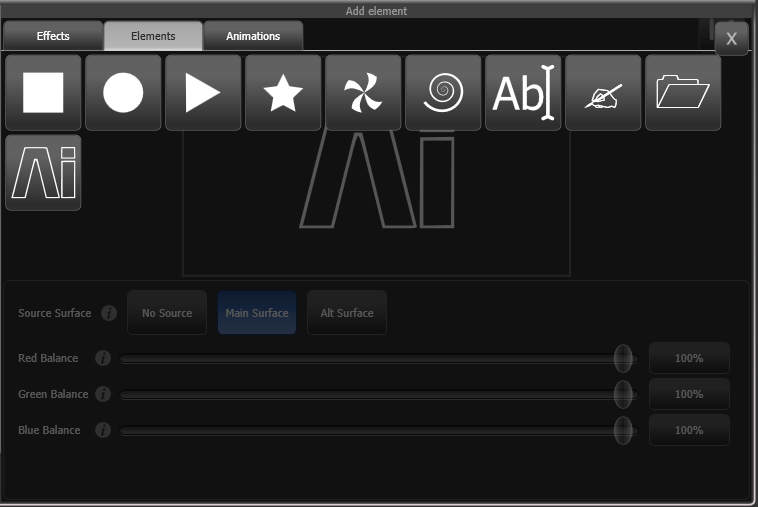The width and height of the screenshot is (758, 507).
Task: Switch to the Effects tab
Action: tap(53, 36)
